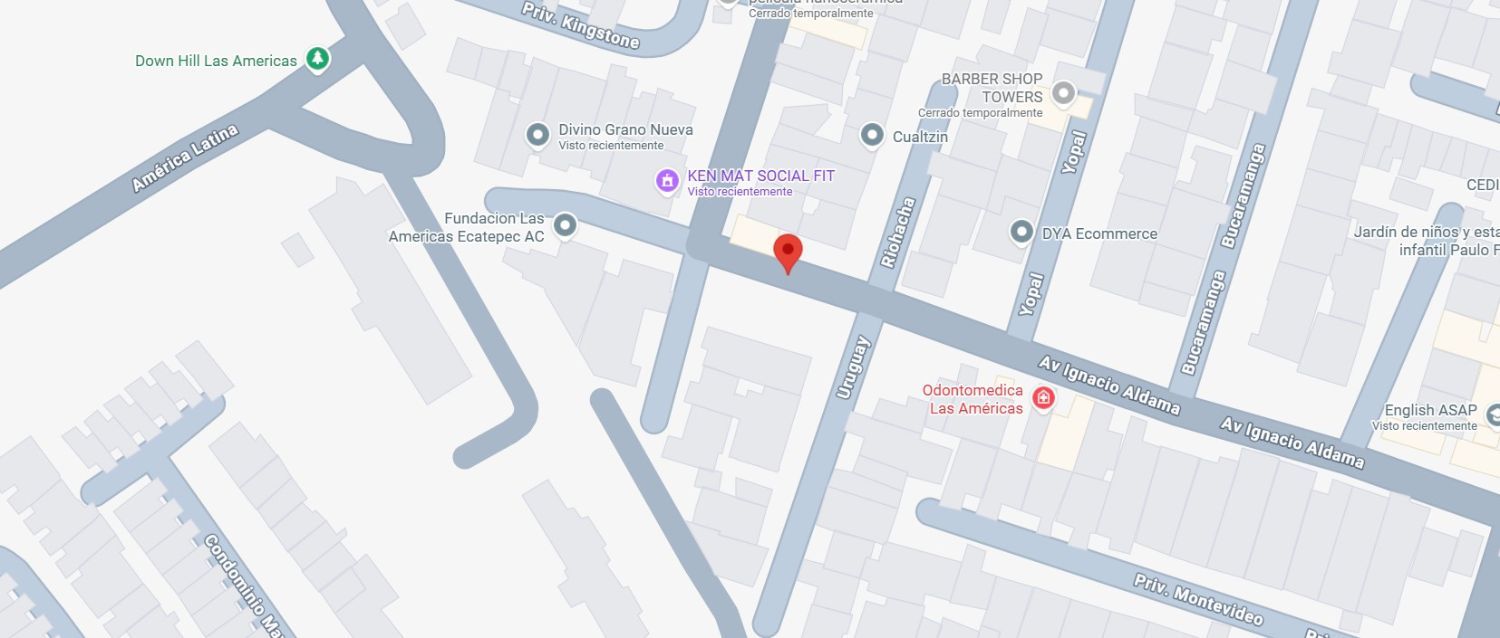Open the Divino Grano Nueva place marker

[538, 134]
